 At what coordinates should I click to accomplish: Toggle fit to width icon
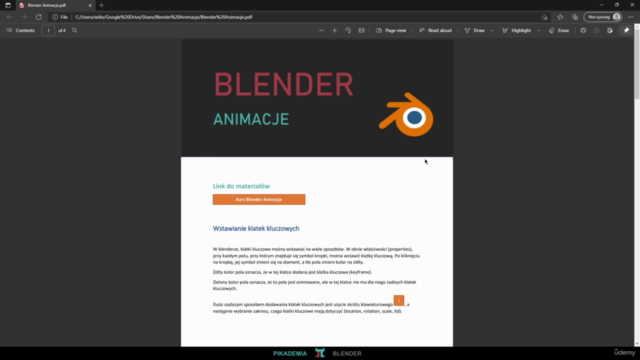[x=361, y=31]
